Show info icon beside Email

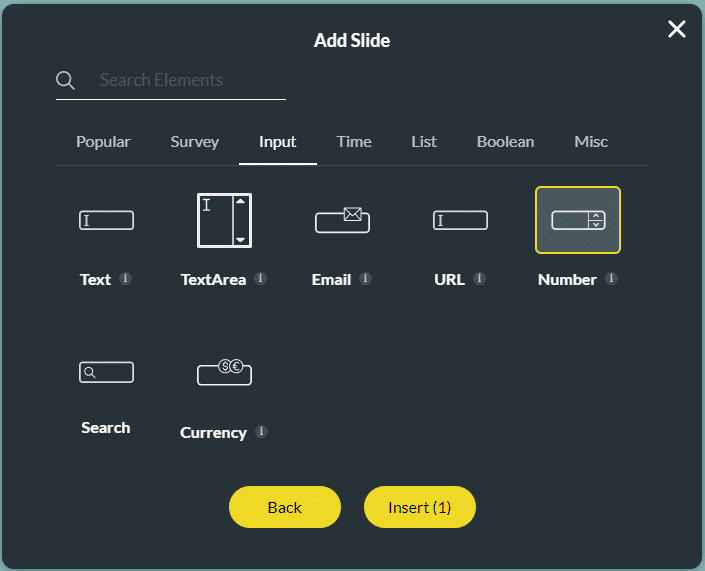366,279
